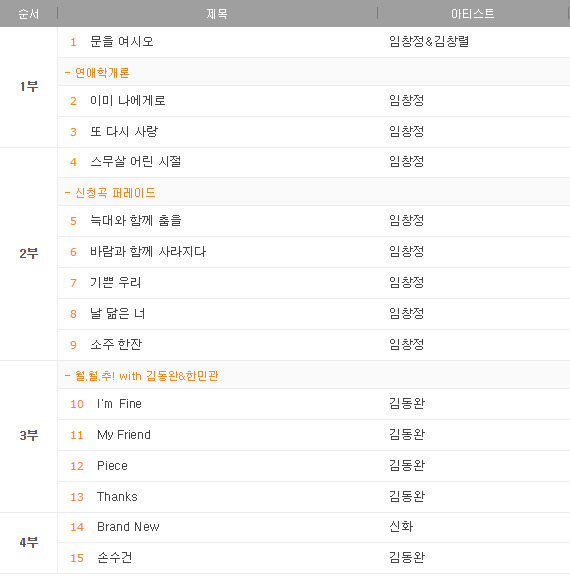Click the title 스무살 어린 시절

click(x=135, y=162)
